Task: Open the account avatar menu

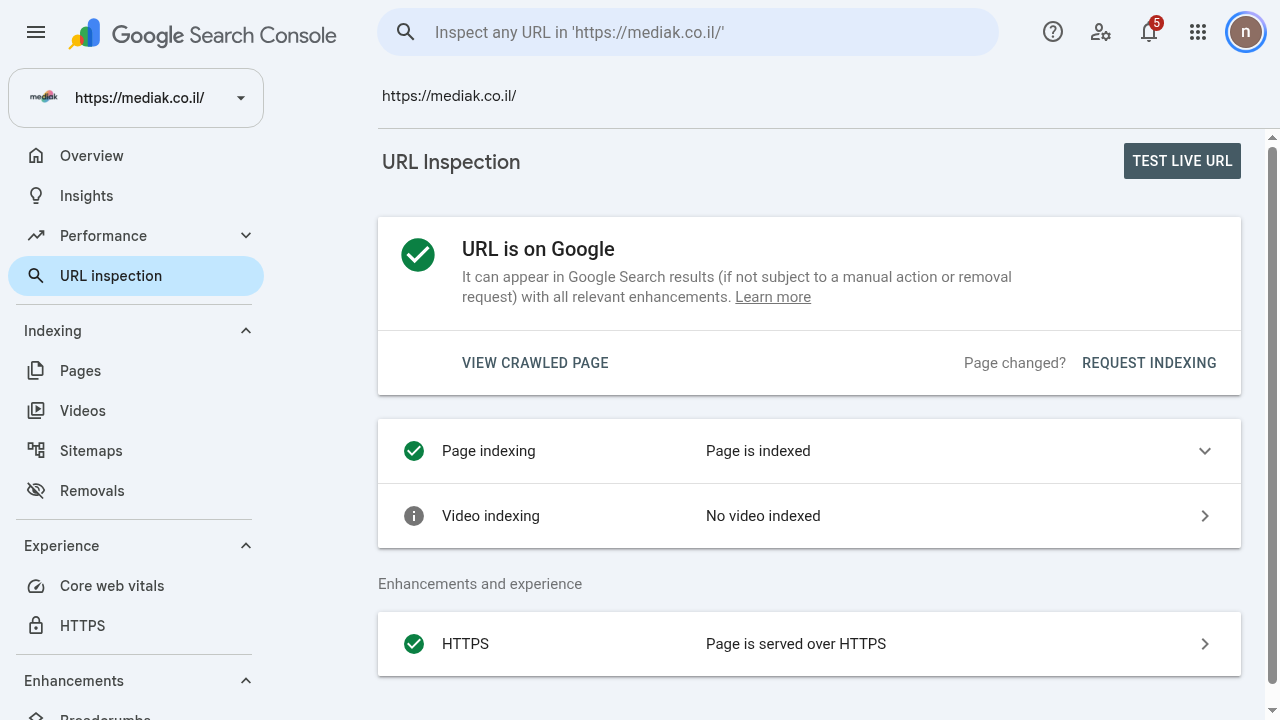Action: click(1246, 32)
